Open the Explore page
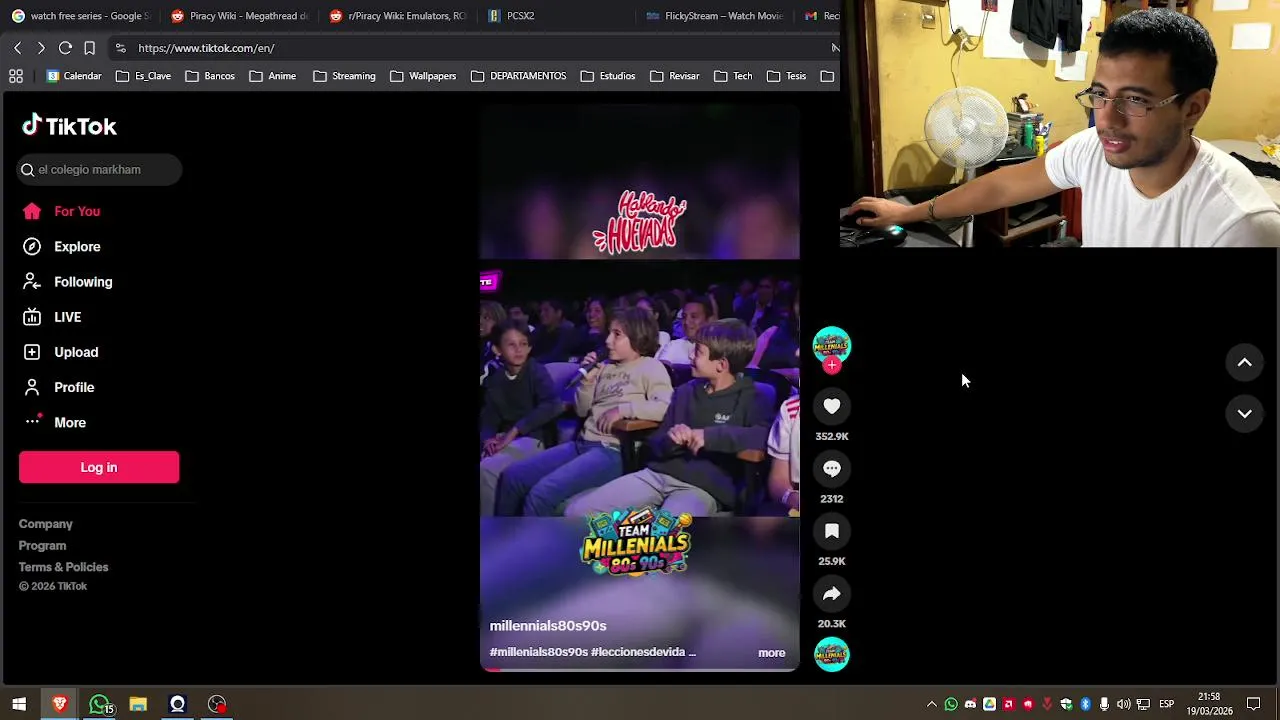The width and height of the screenshot is (1280, 720). (x=62, y=246)
